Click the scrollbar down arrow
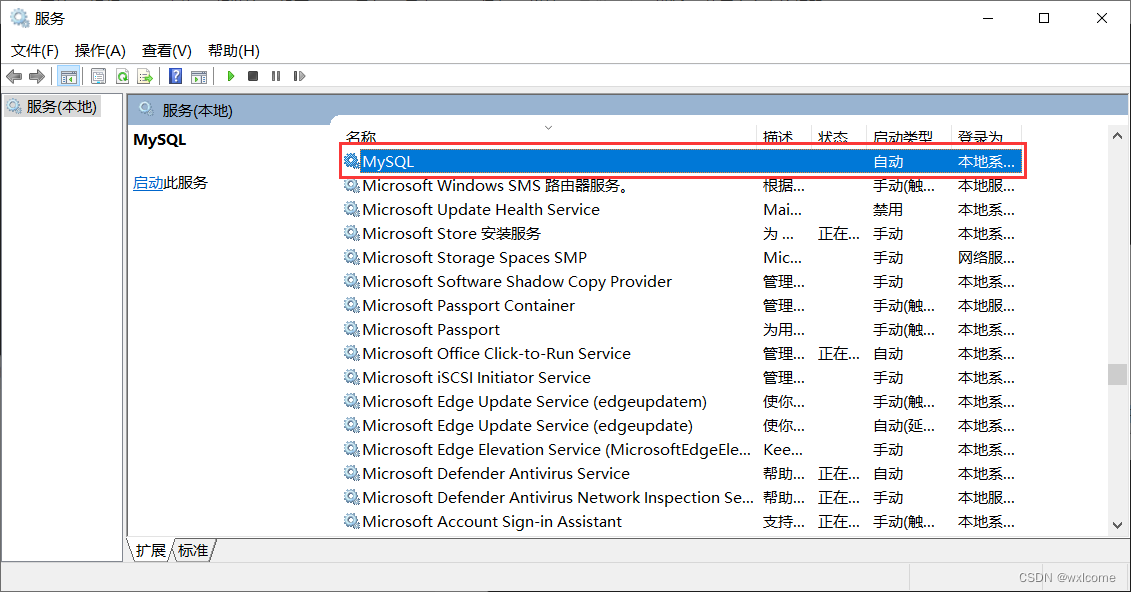 1117,525
